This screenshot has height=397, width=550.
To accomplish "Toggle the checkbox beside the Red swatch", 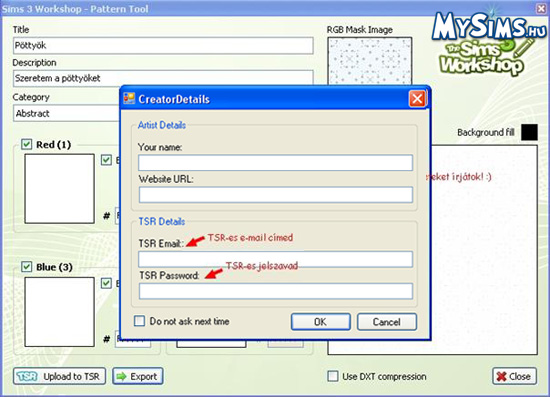I will pyautogui.click(x=106, y=160).
